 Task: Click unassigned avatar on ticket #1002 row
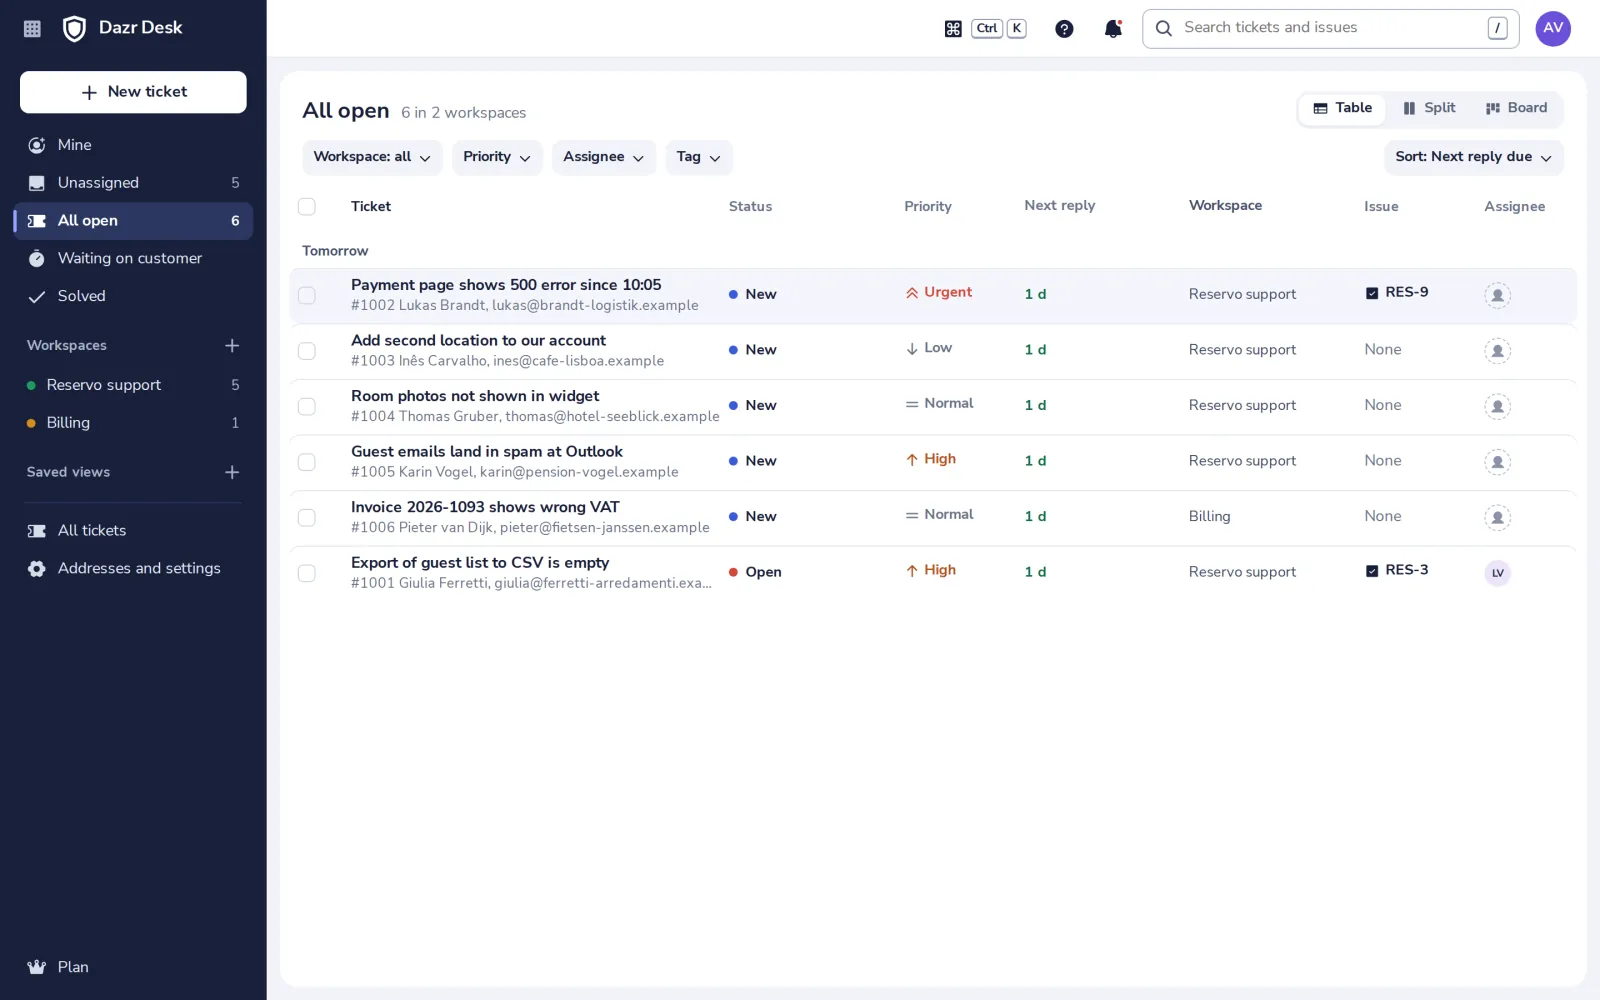[x=1497, y=295]
